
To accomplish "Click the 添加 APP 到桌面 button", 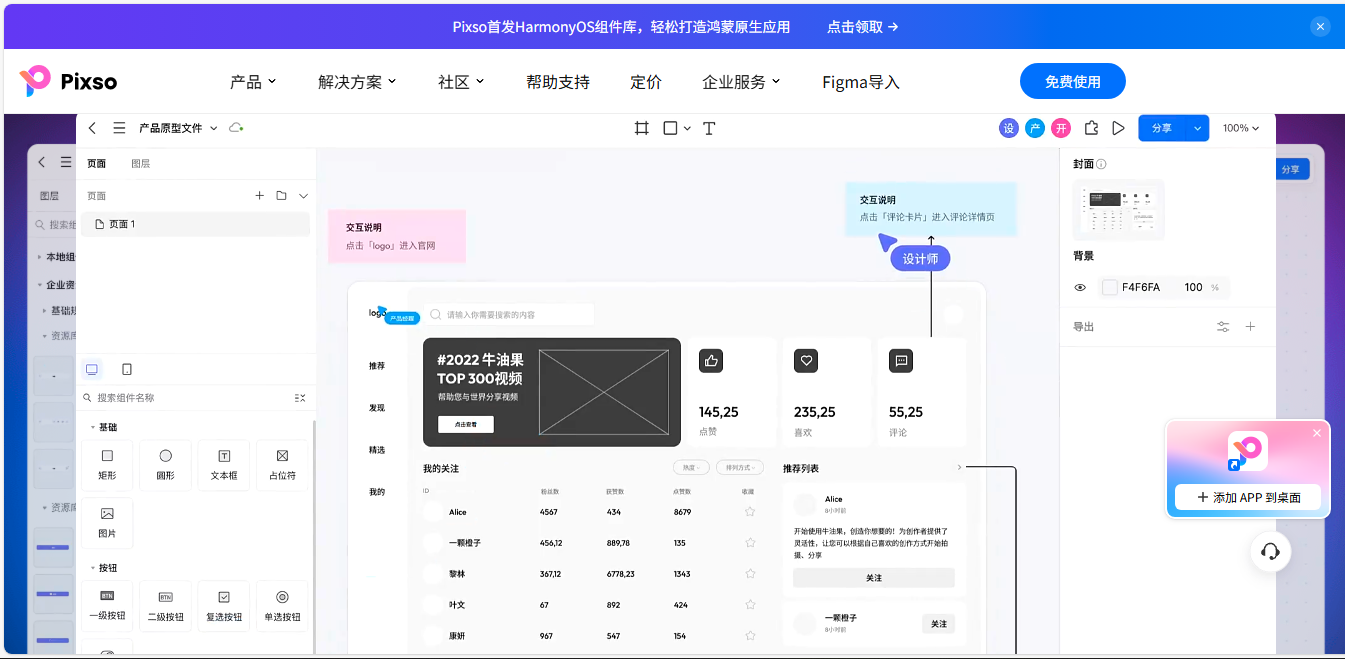I will (1248, 497).
